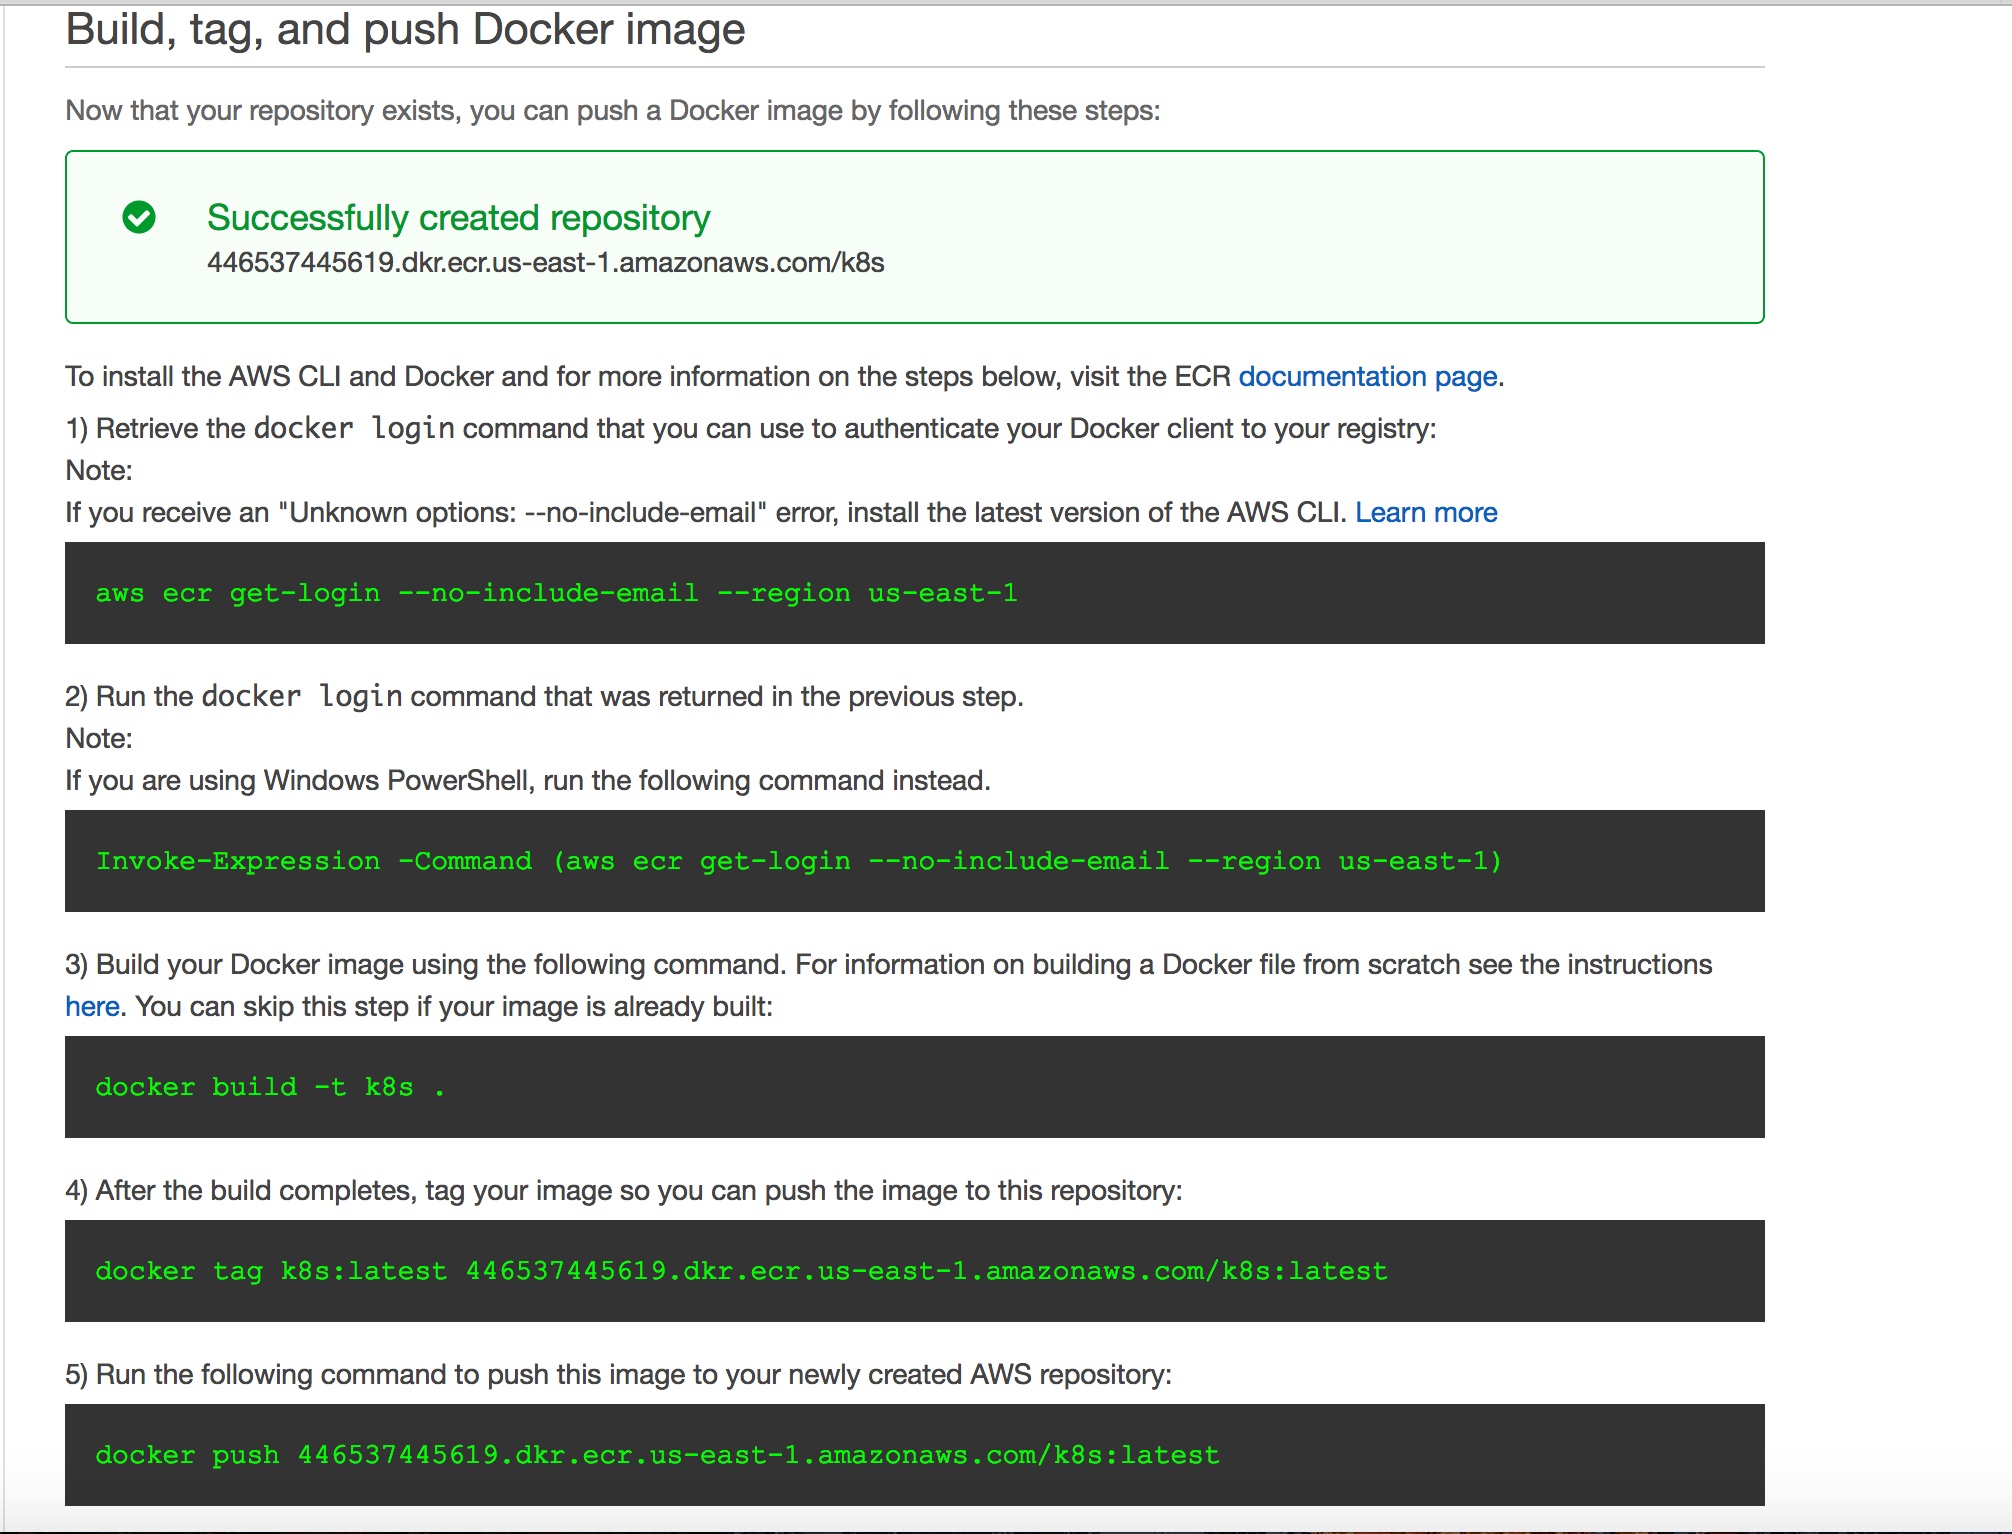Click step 1 'Retrieve the docker login' text
The height and width of the screenshot is (1534, 2012).
pyautogui.click(x=750, y=428)
